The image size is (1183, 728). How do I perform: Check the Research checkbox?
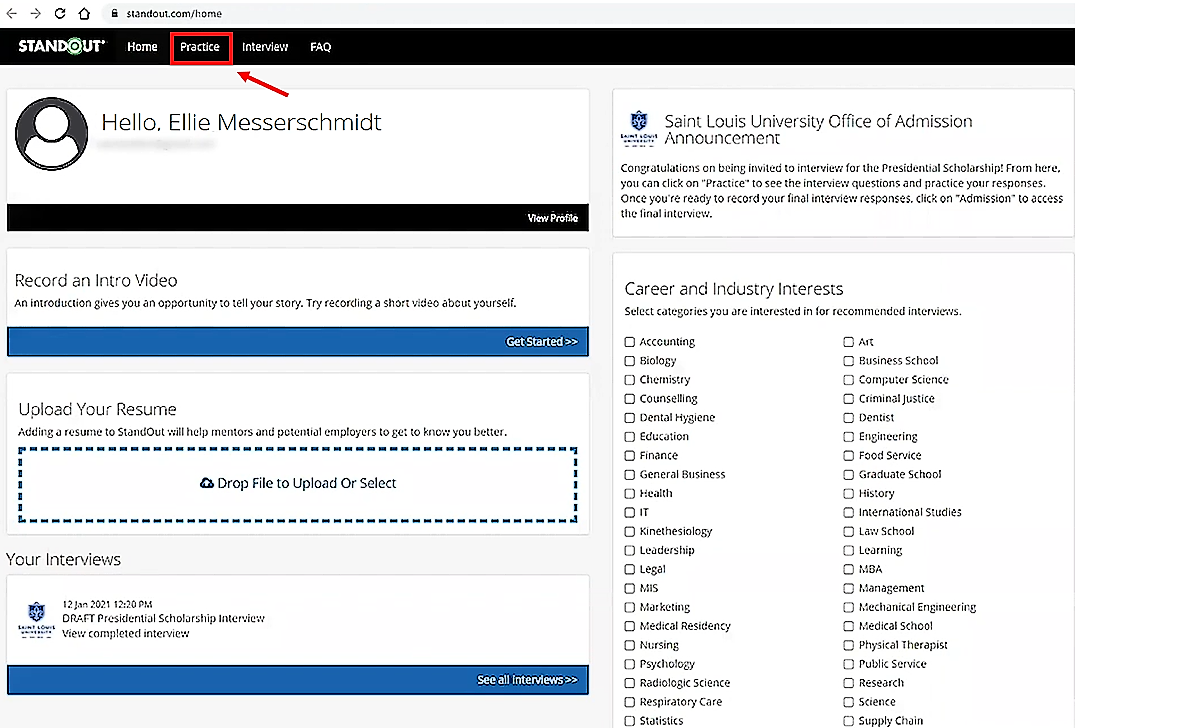(849, 683)
